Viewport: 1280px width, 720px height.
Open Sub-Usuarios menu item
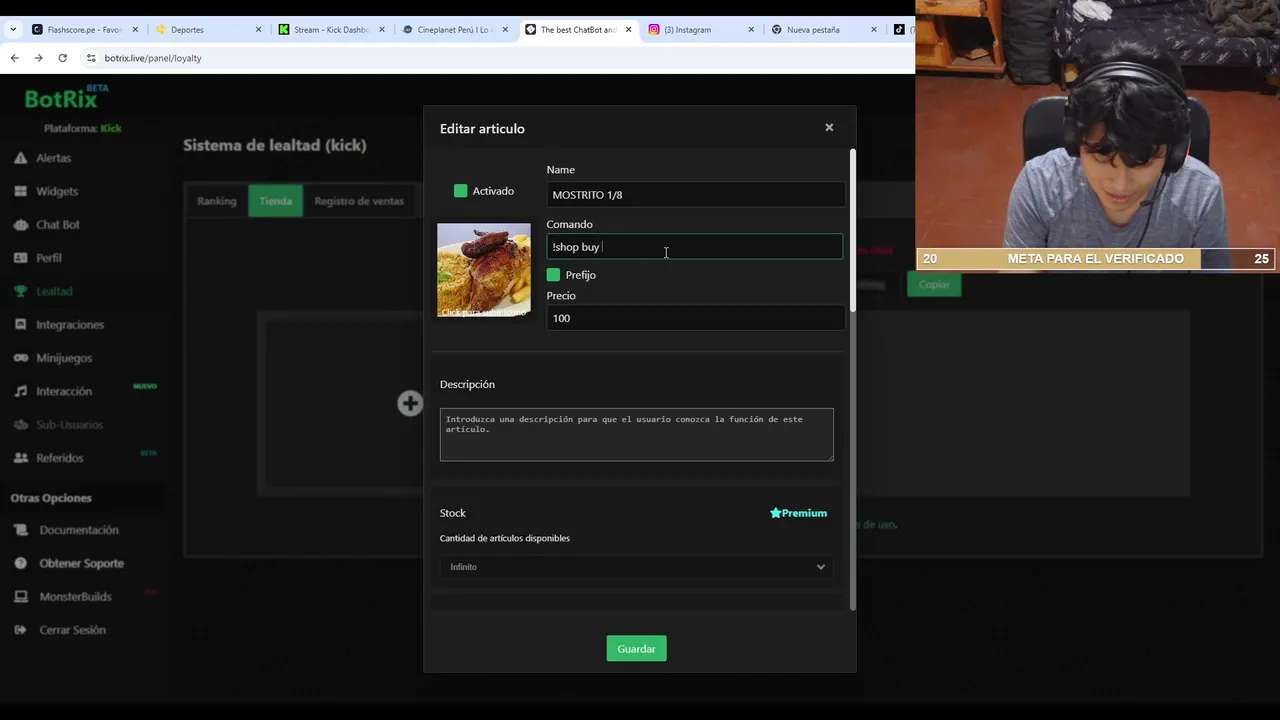pos(69,425)
